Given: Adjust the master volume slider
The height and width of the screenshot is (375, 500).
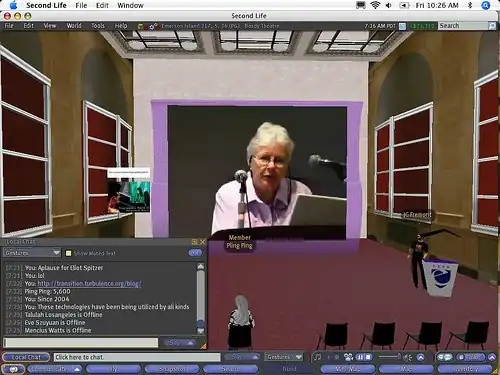Looking at the screenshot, I should click(390, 357).
